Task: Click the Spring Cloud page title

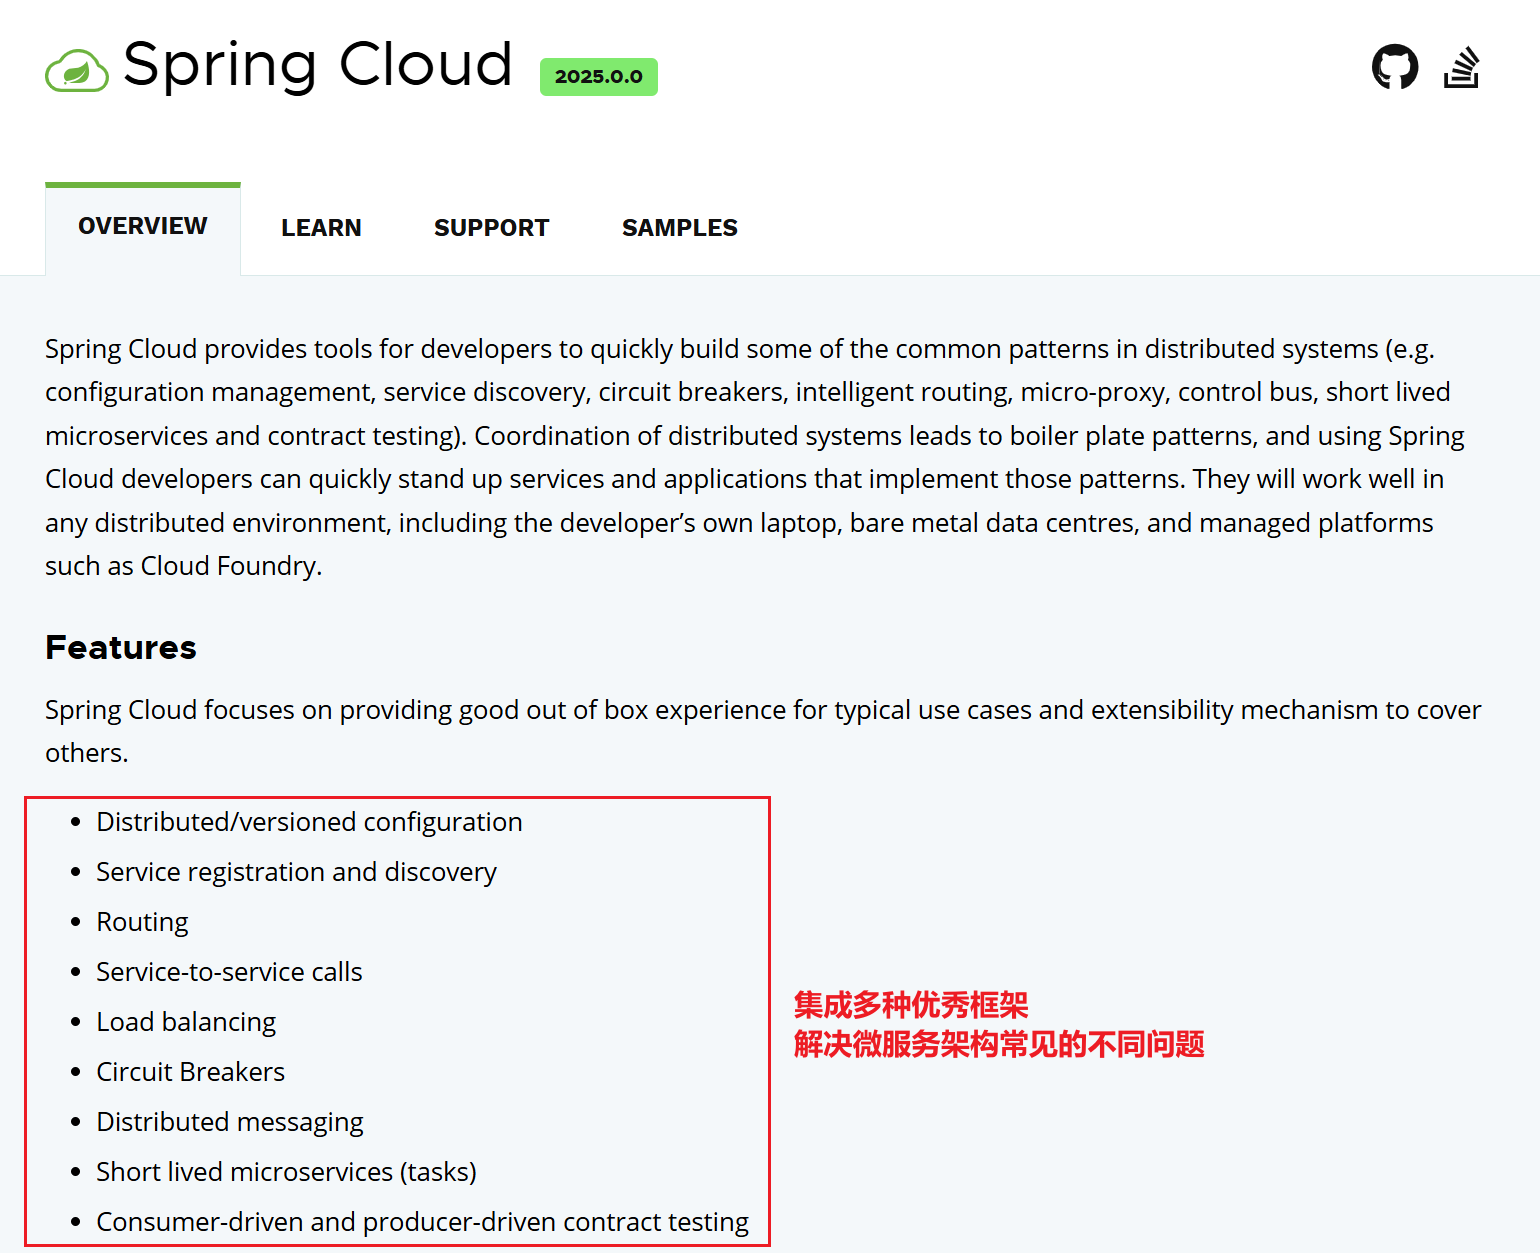Action: coord(318,66)
